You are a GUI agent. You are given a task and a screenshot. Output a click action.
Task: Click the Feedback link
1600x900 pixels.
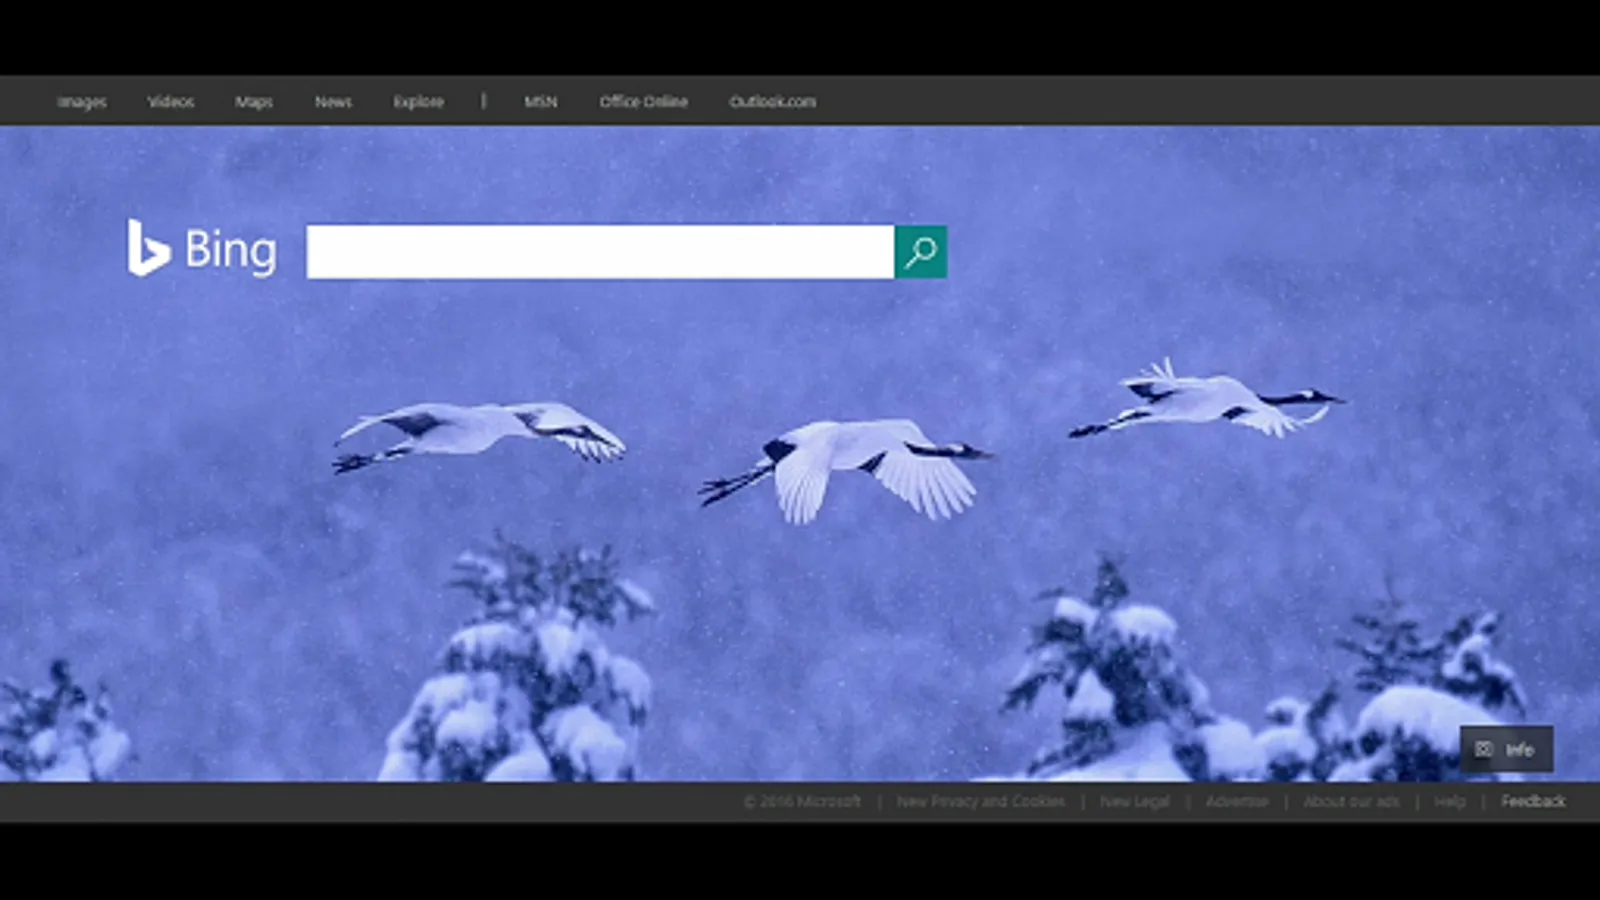(1533, 801)
